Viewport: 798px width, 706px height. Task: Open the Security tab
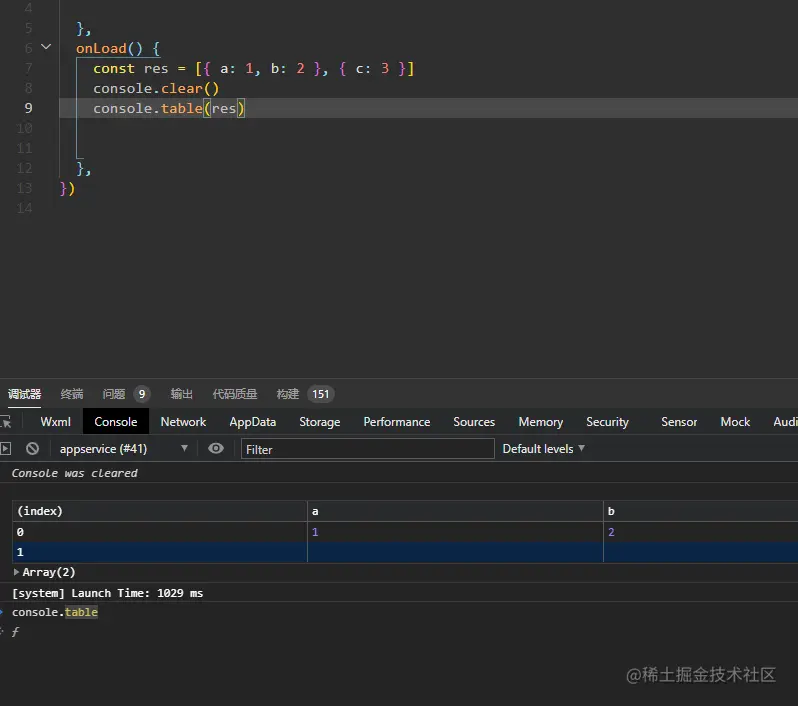tap(607, 422)
